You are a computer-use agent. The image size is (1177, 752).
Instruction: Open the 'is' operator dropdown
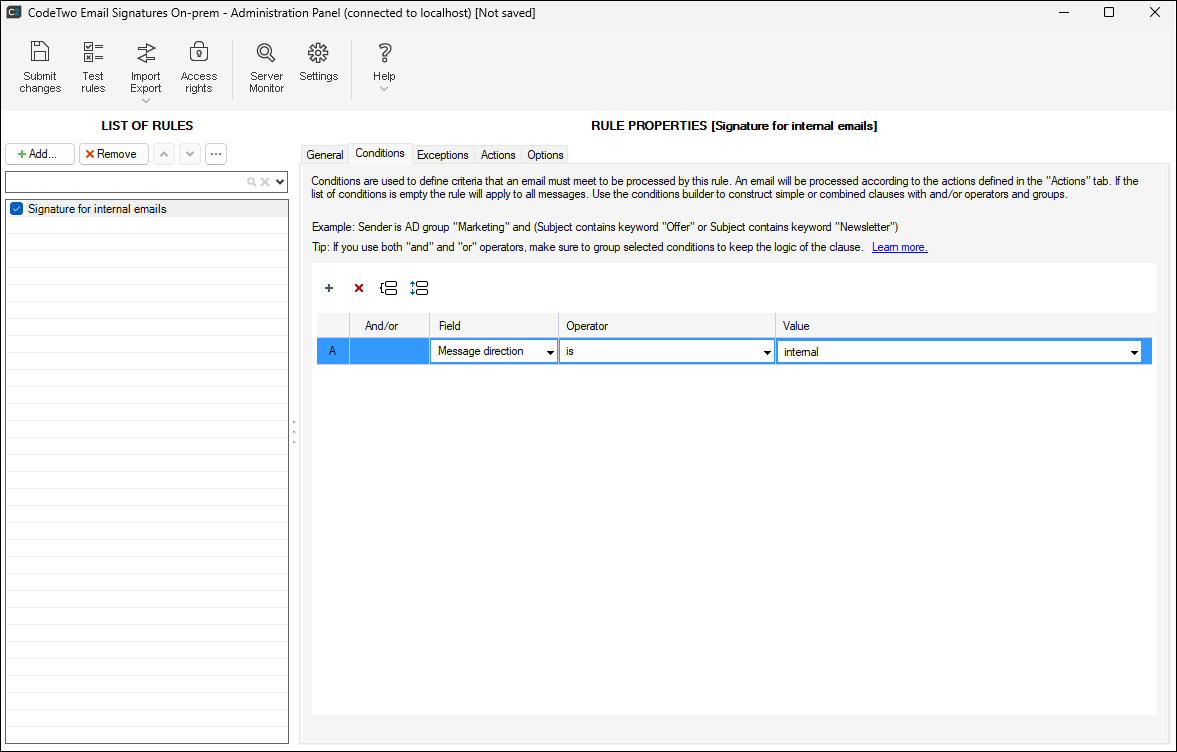tap(767, 352)
